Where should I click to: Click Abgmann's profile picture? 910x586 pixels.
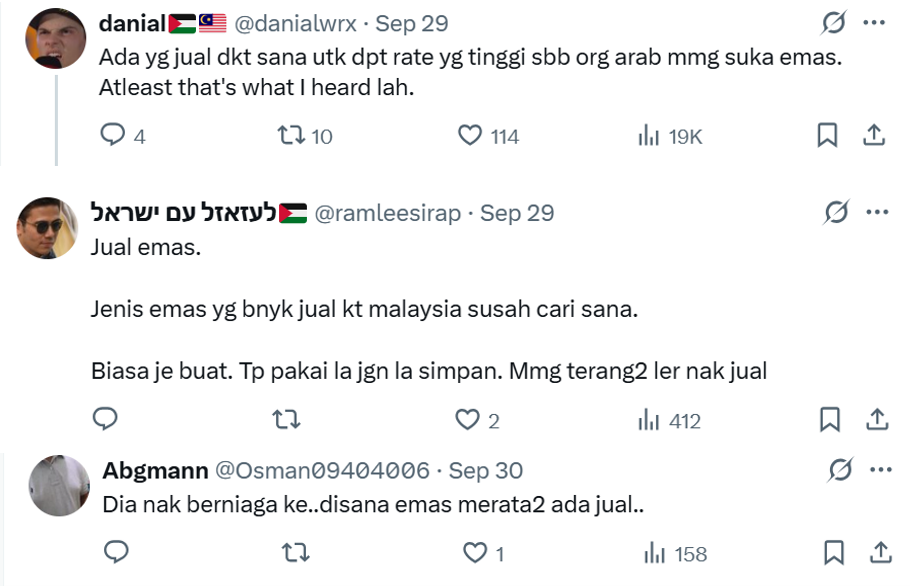pyautogui.click(x=60, y=485)
